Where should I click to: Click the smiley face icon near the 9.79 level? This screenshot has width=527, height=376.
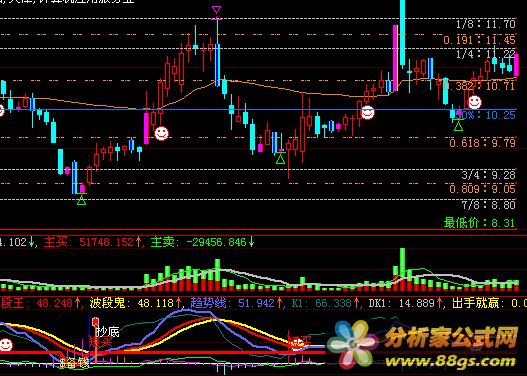(161, 133)
